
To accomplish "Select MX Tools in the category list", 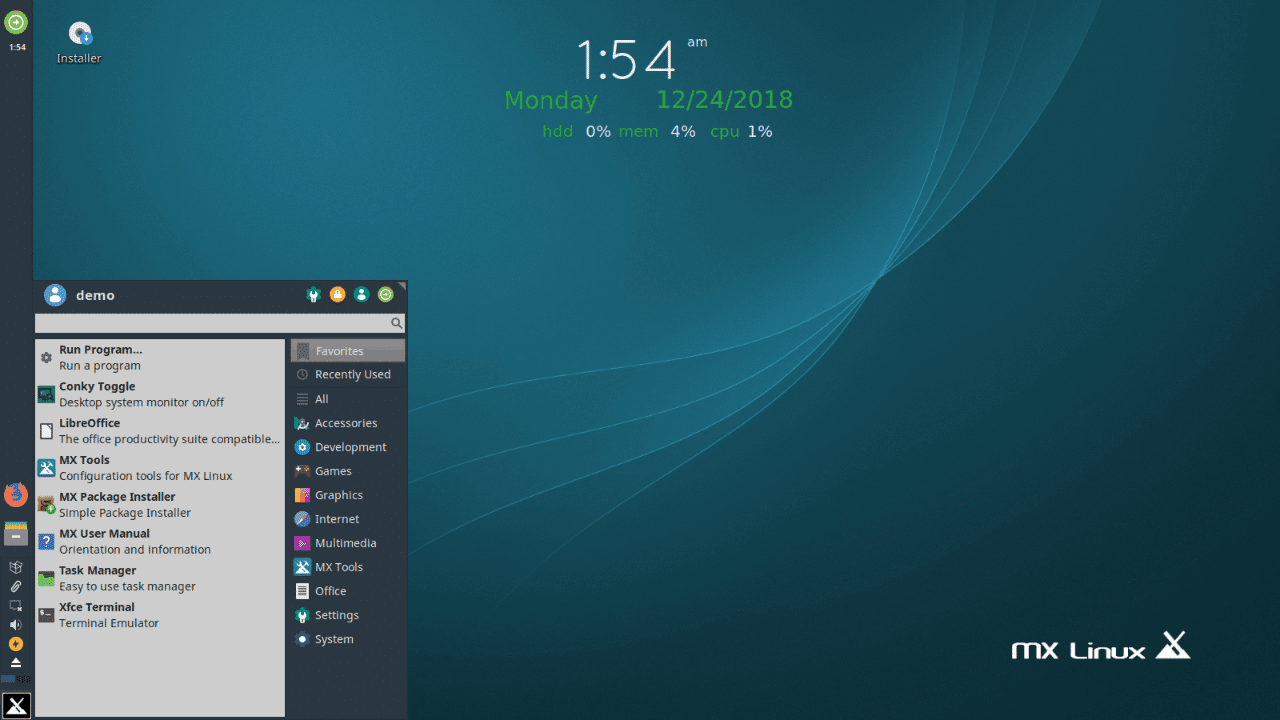I will [348, 567].
